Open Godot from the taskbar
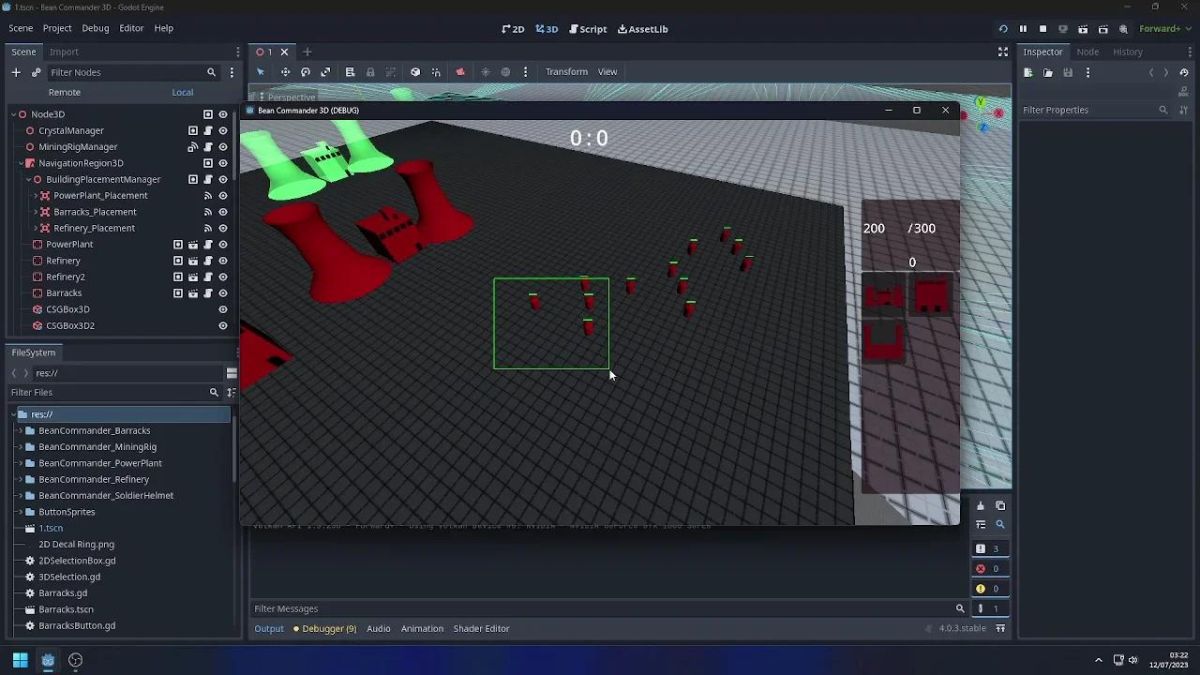The image size is (1200, 675). coord(47,660)
